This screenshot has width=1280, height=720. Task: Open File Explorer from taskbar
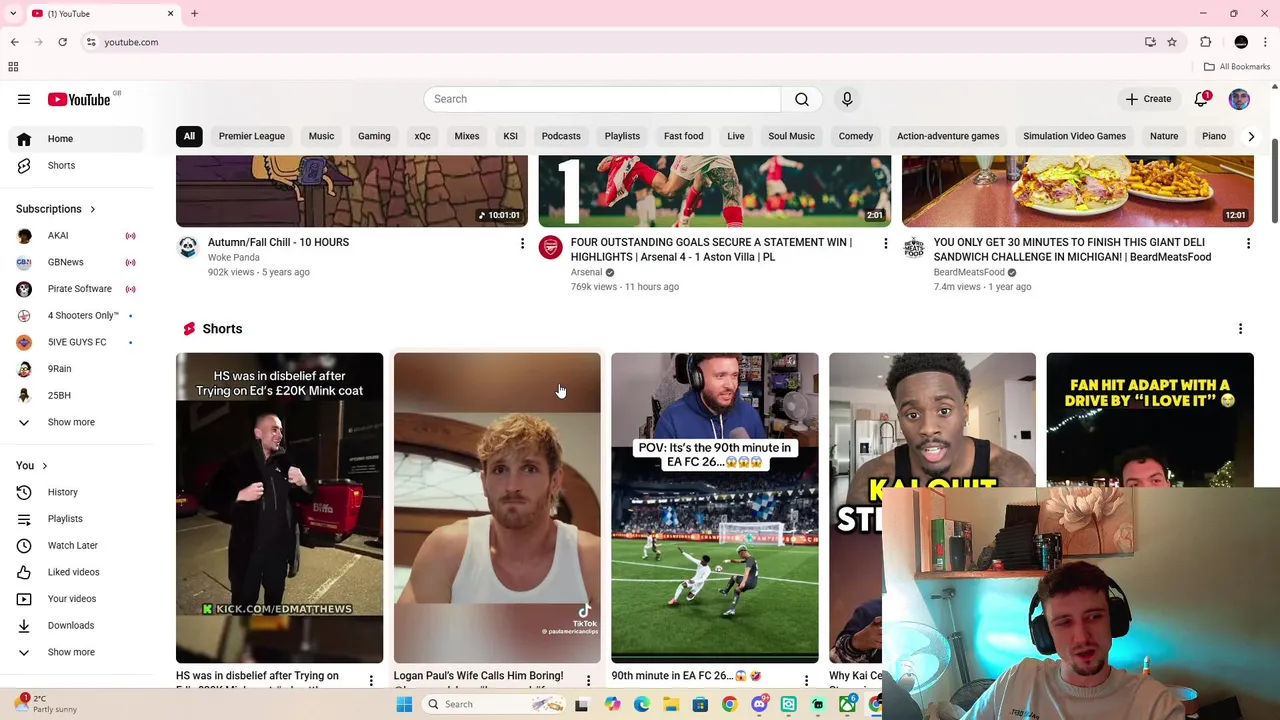[671, 704]
